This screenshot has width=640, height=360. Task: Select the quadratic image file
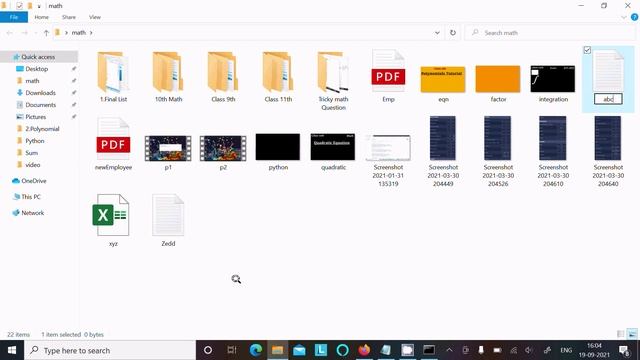(333, 151)
